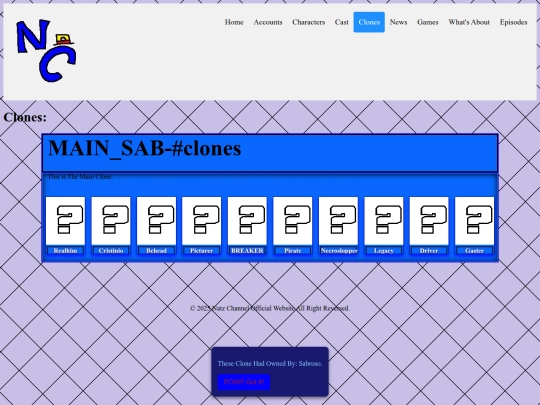540x405 pixels.
Task: Click the NC logo image
Action: point(46,50)
